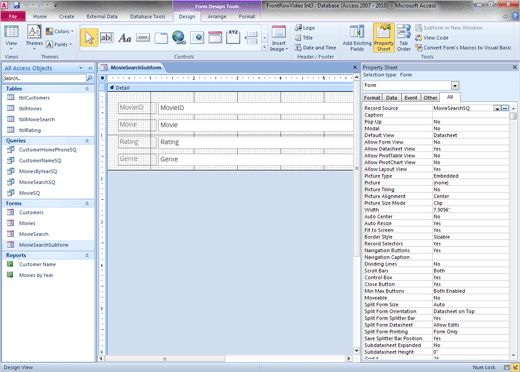Open the File tab
Image resolution: width=520 pixels, height=372 pixels.
tap(13, 16)
